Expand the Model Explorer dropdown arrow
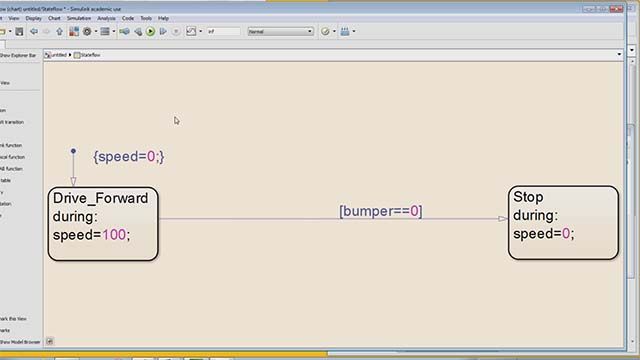The width and height of the screenshot is (640, 360). click(x=114, y=31)
